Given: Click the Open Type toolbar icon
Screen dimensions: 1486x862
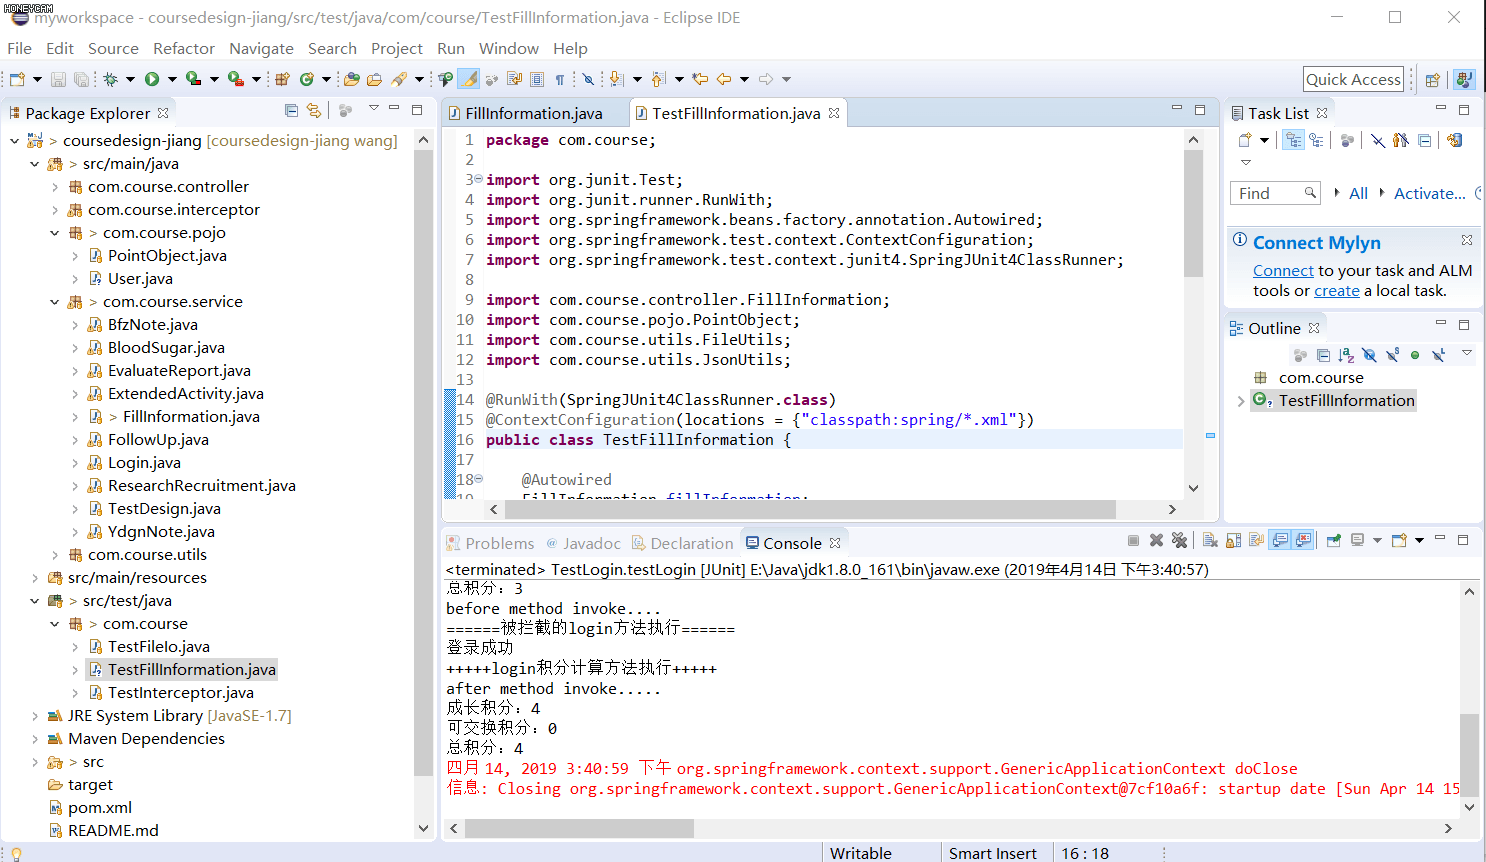Looking at the screenshot, I should click(x=351, y=79).
